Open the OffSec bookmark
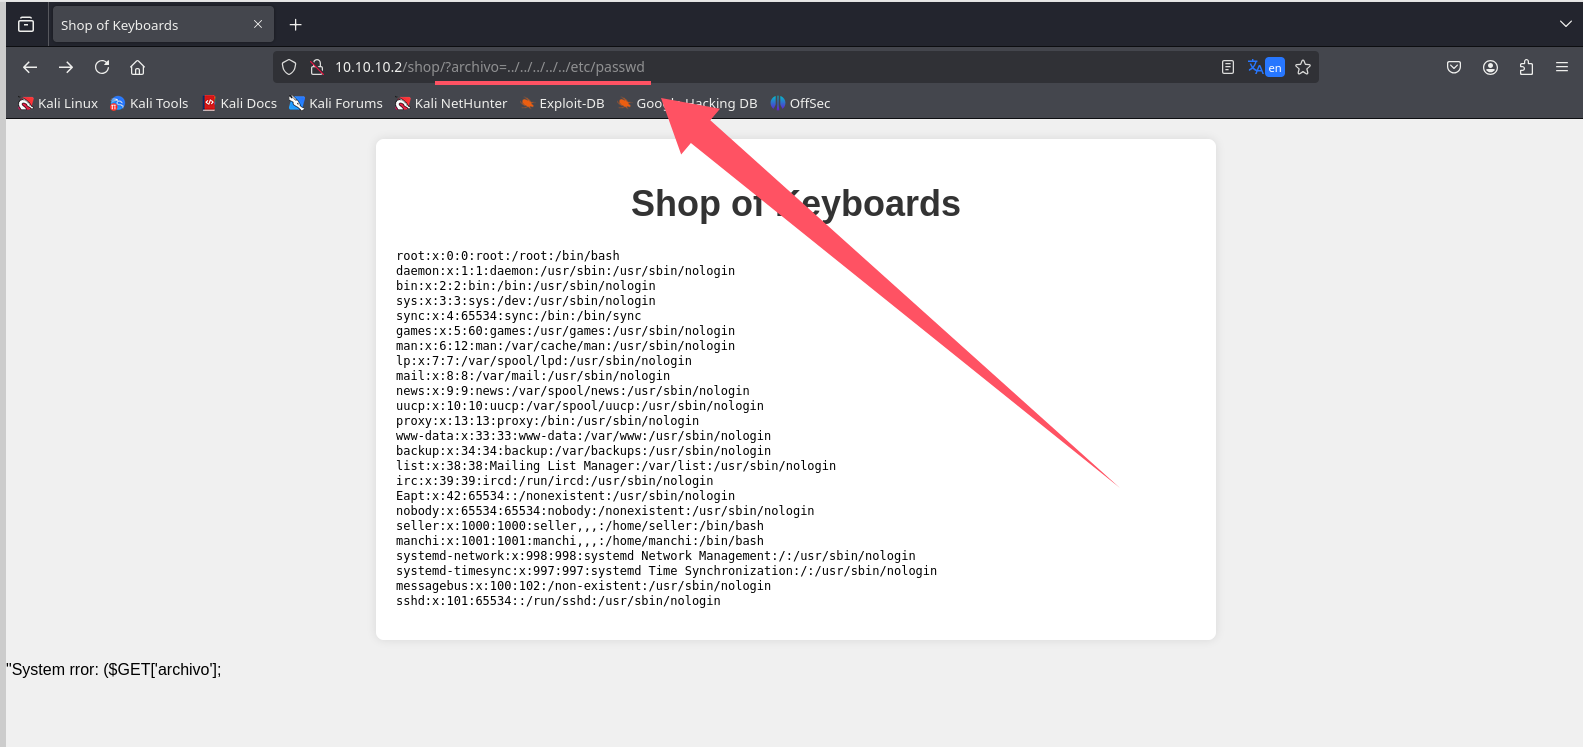Image resolution: width=1583 pixels, height=747 pixels. pos(800,103)
